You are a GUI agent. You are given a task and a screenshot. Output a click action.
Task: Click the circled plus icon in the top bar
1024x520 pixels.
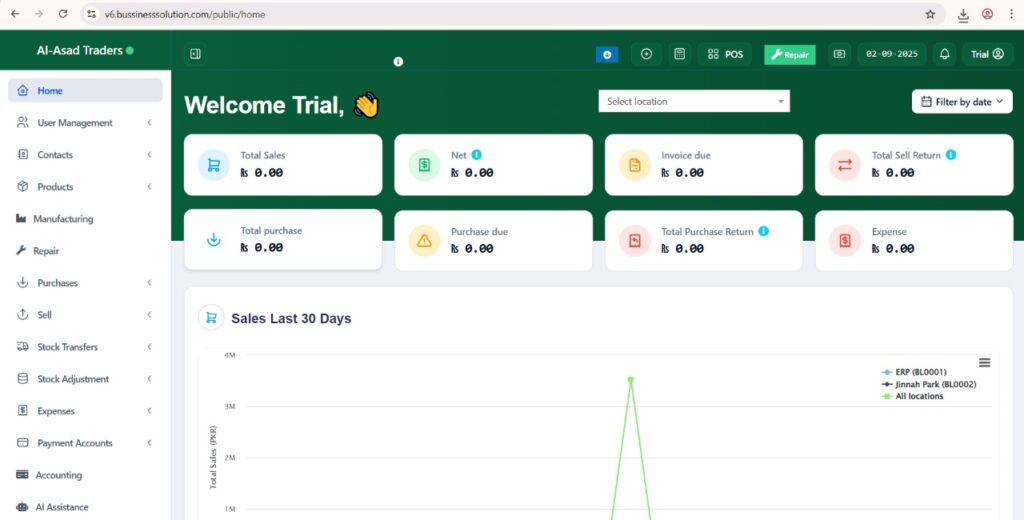click(646, 54)
